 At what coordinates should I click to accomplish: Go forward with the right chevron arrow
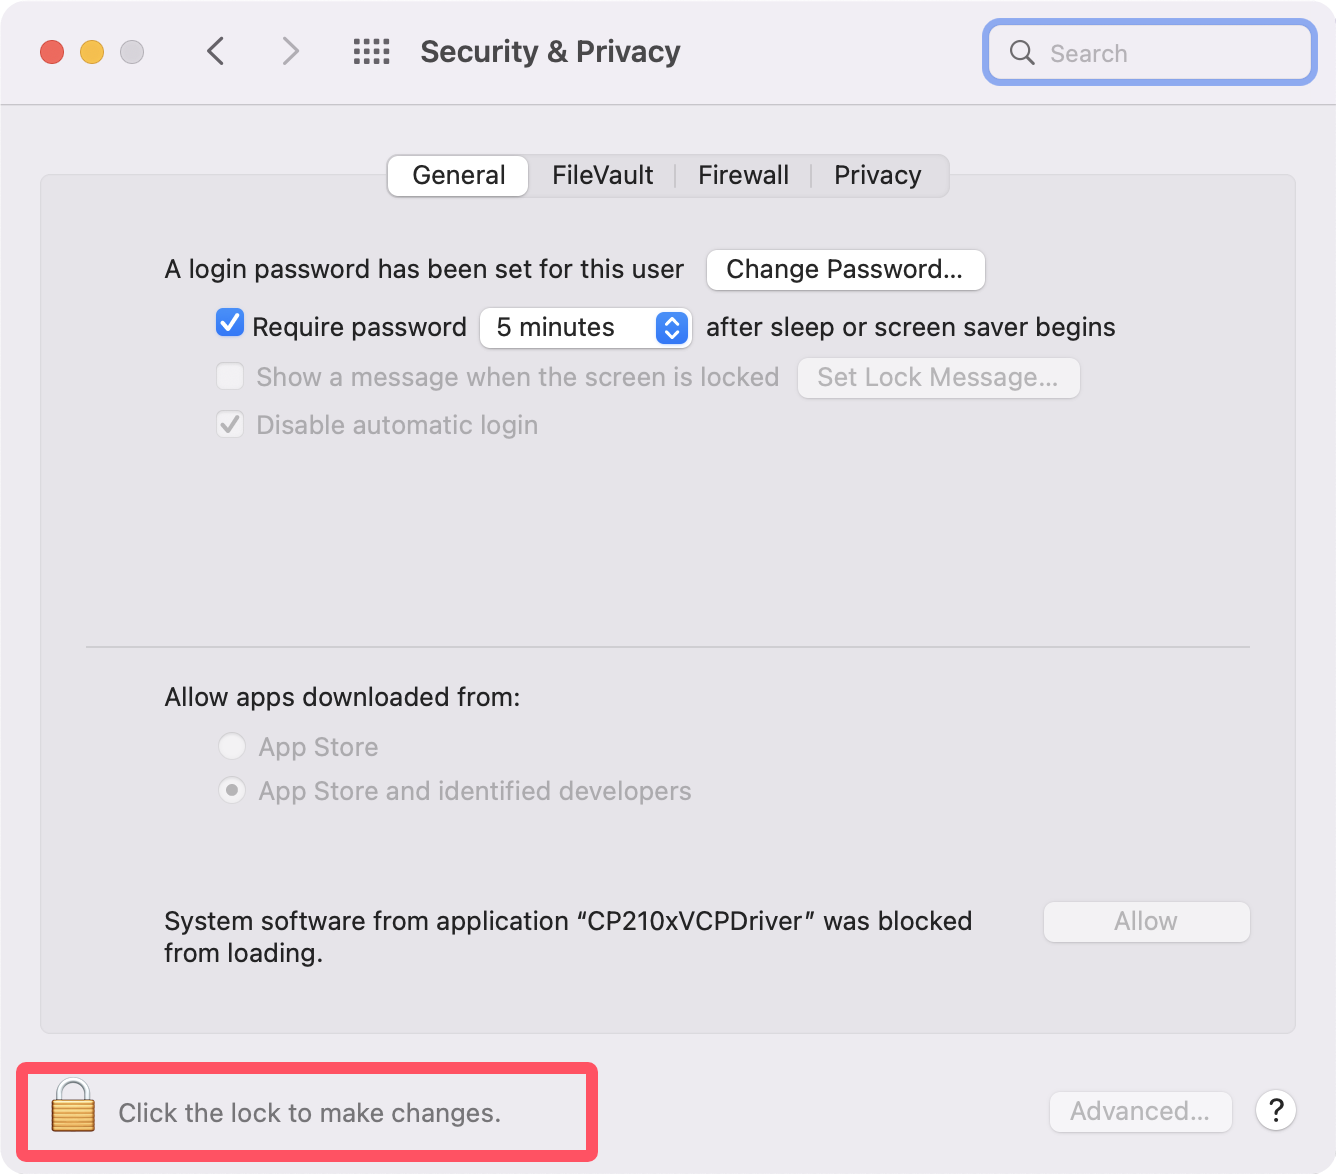[x=290, y=51]
